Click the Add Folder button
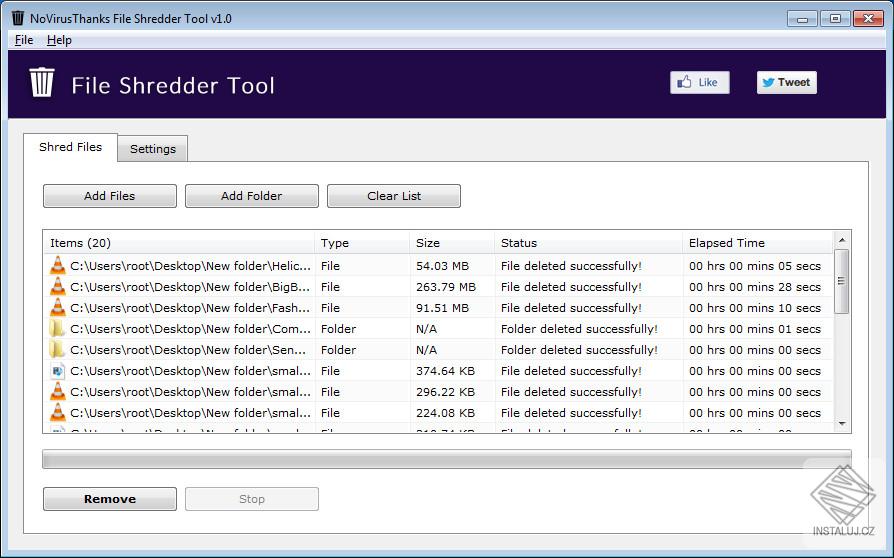 (x=251, y=195)
